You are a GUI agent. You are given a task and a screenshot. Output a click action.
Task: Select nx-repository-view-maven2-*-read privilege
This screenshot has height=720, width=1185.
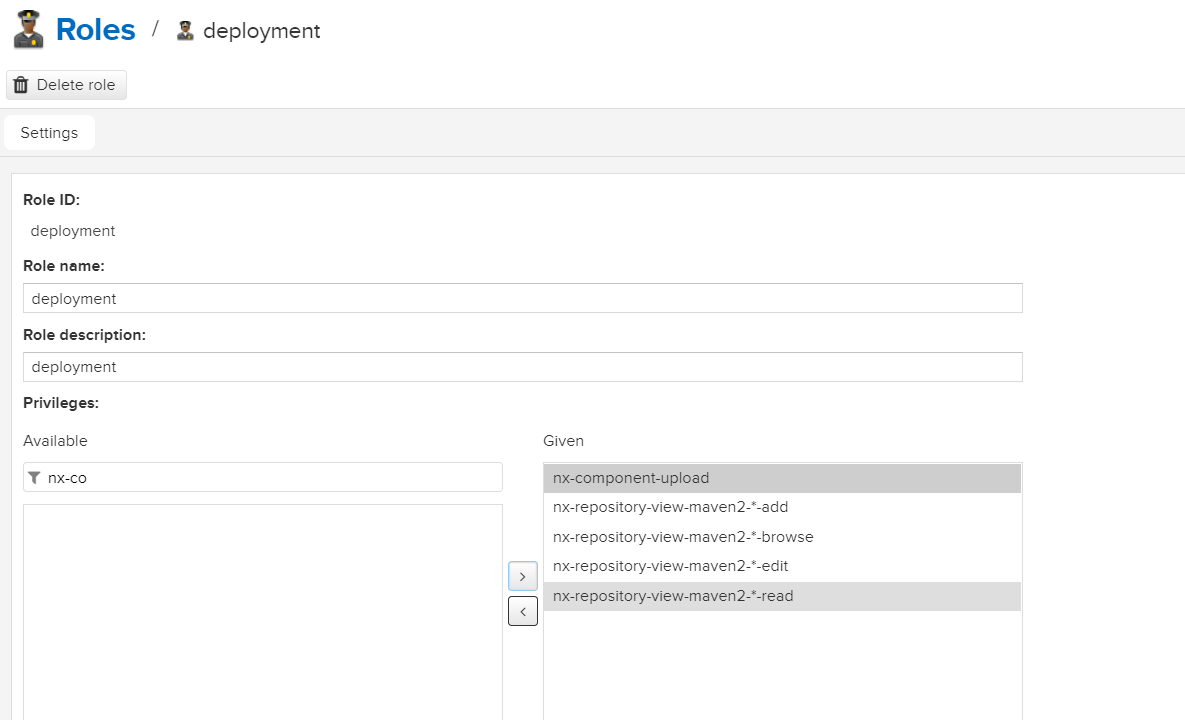coord(782,596)
